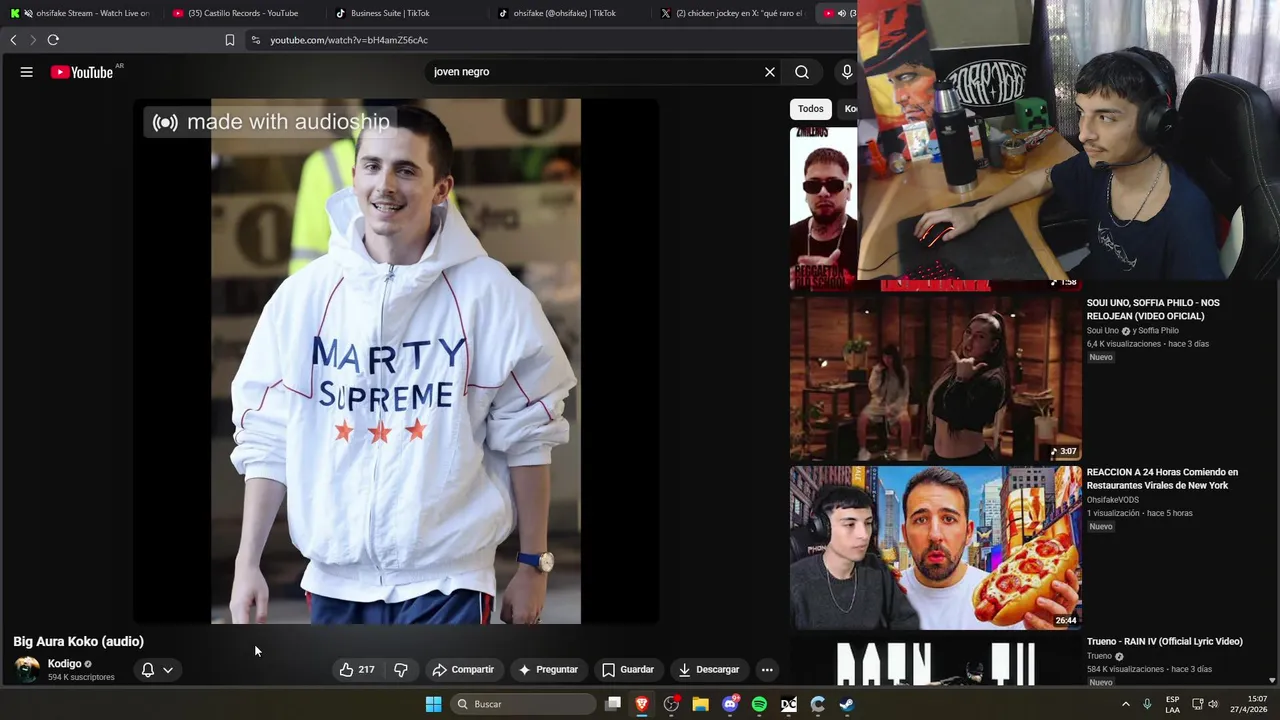The image size is (1280, 720).
Task: Click the tray microphone icon
Action: pos(1147,704)
